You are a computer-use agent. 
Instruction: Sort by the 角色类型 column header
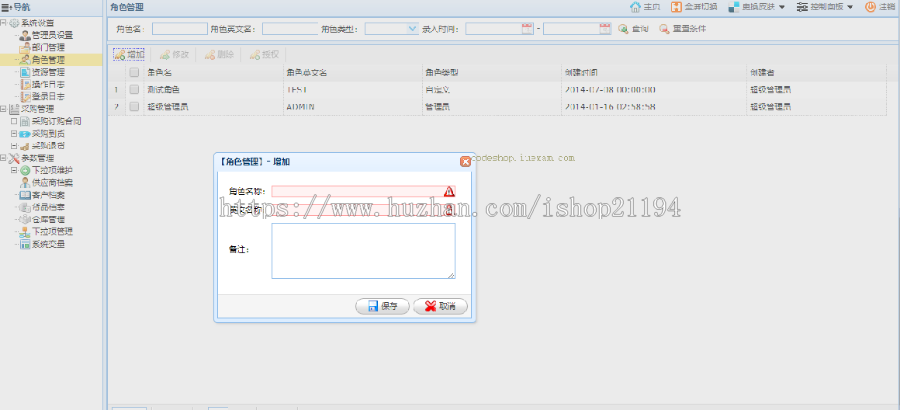(x=491, y=72)
